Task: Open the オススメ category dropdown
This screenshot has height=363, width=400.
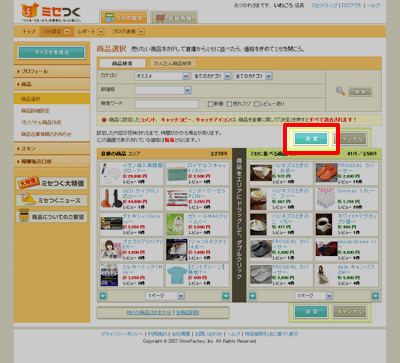Action: [162, 76]
